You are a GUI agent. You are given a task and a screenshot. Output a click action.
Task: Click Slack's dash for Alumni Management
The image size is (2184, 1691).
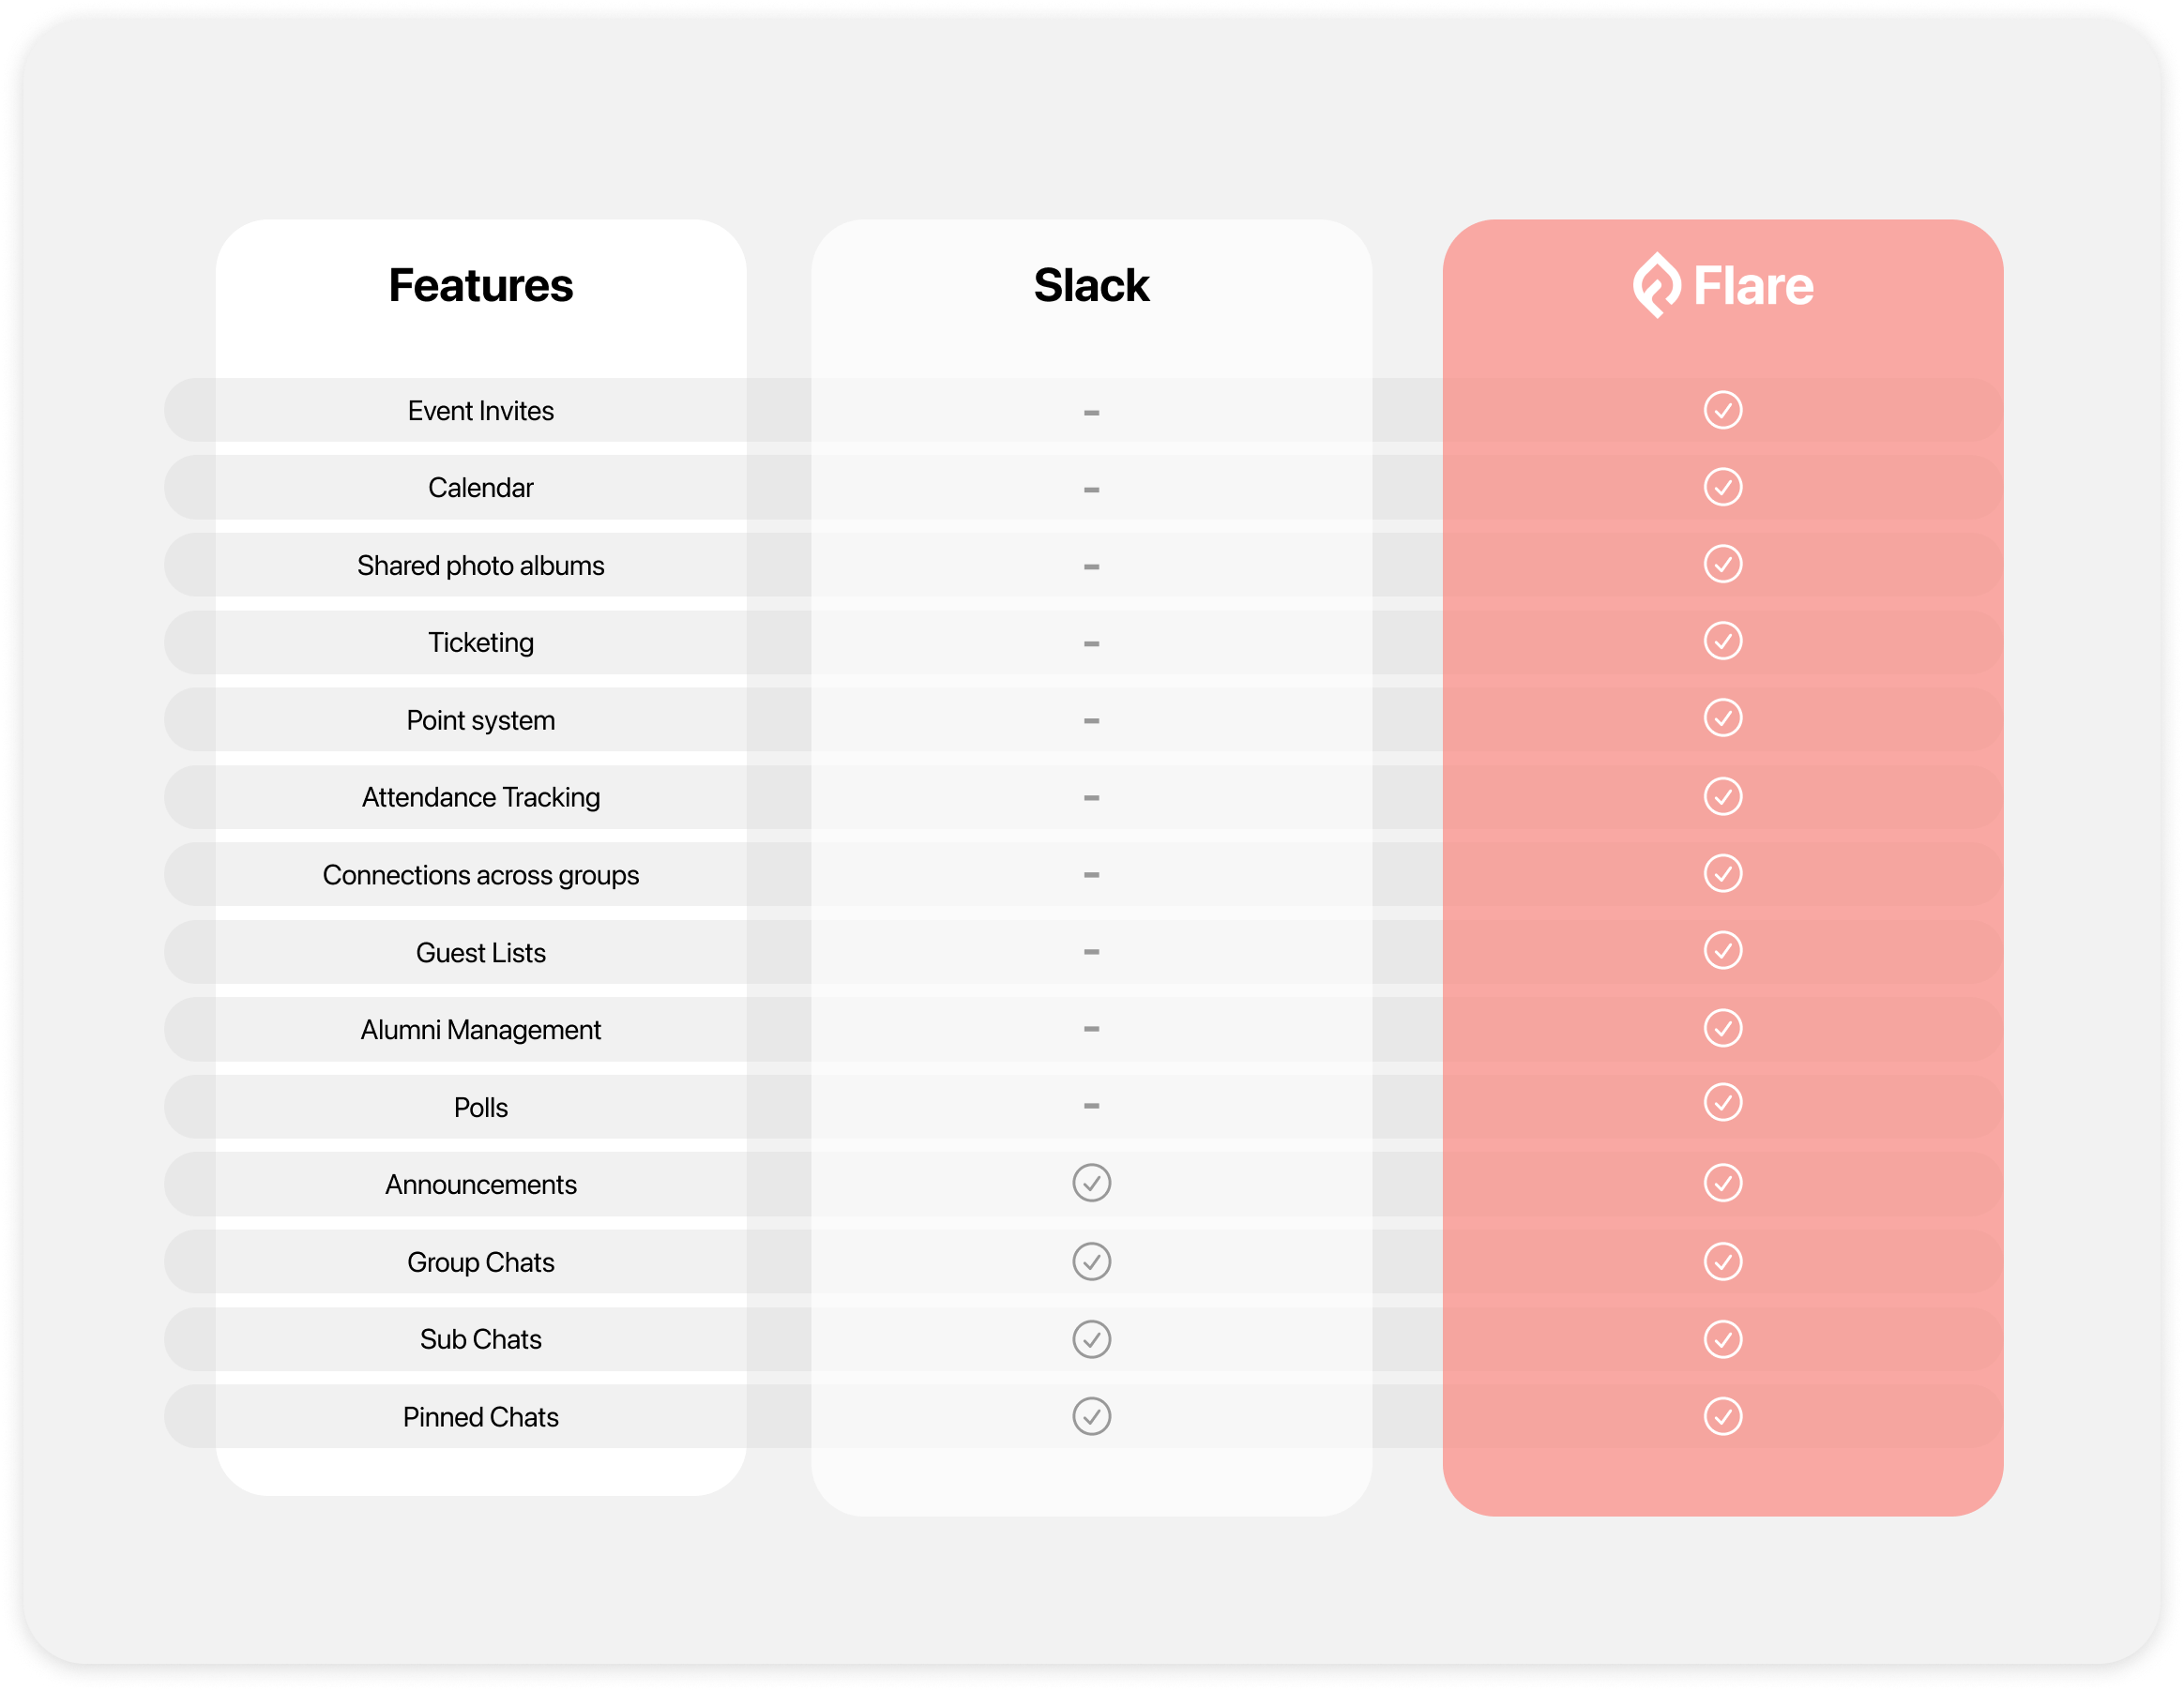1091,1028
